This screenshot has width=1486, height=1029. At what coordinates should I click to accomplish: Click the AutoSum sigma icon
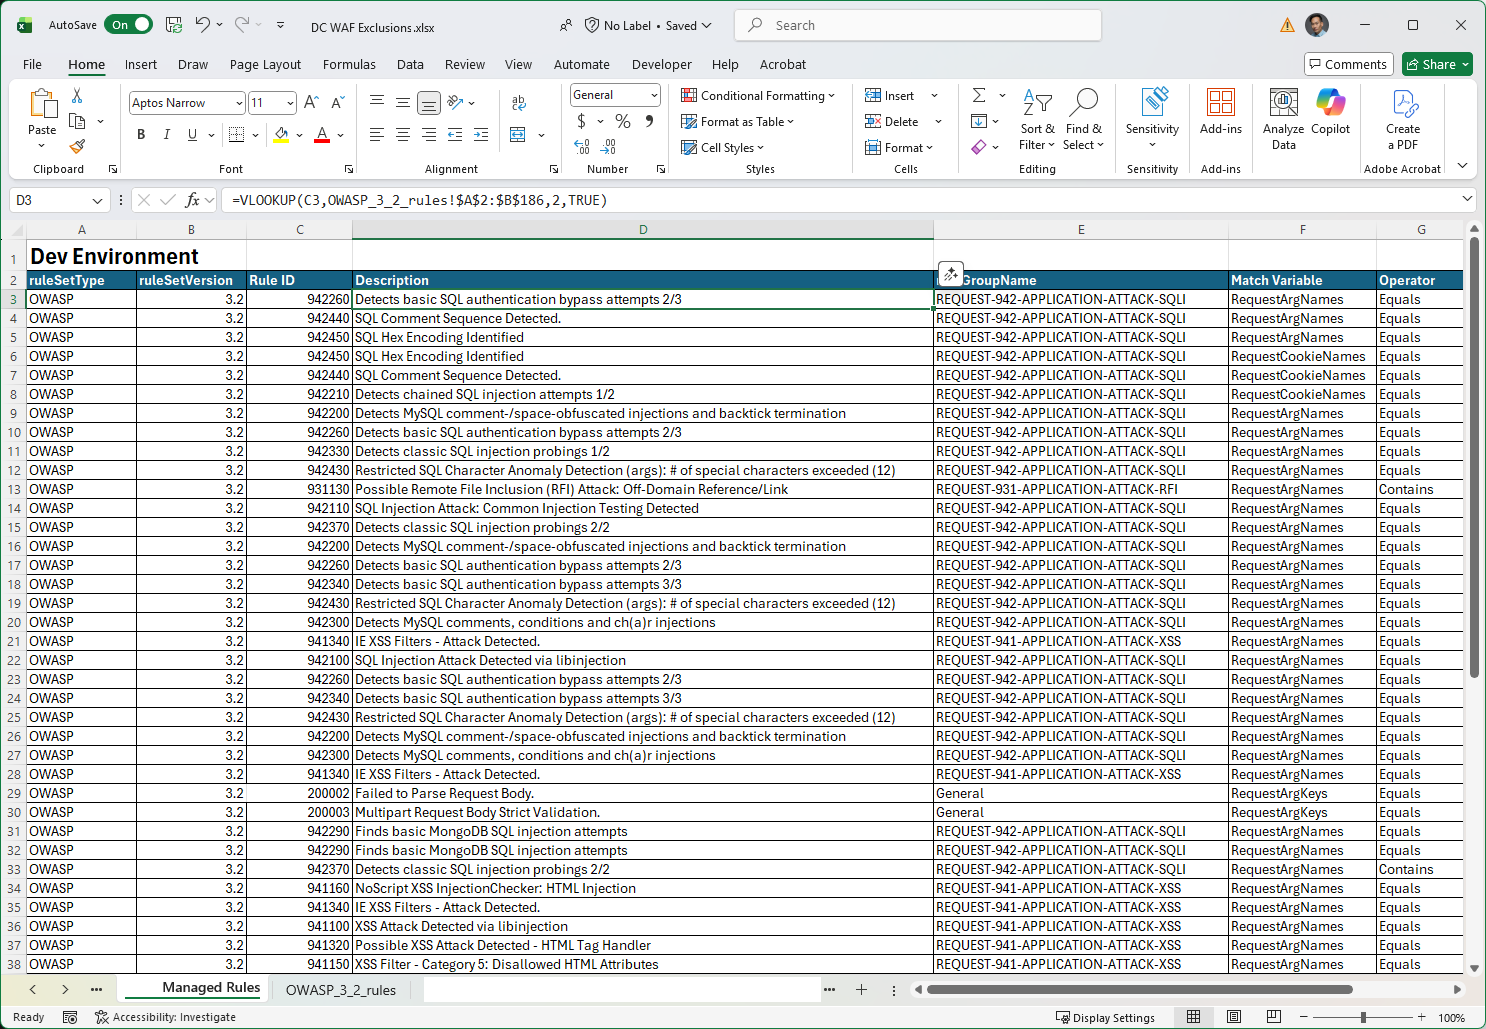pyautogui.click(x=979, y=95)
